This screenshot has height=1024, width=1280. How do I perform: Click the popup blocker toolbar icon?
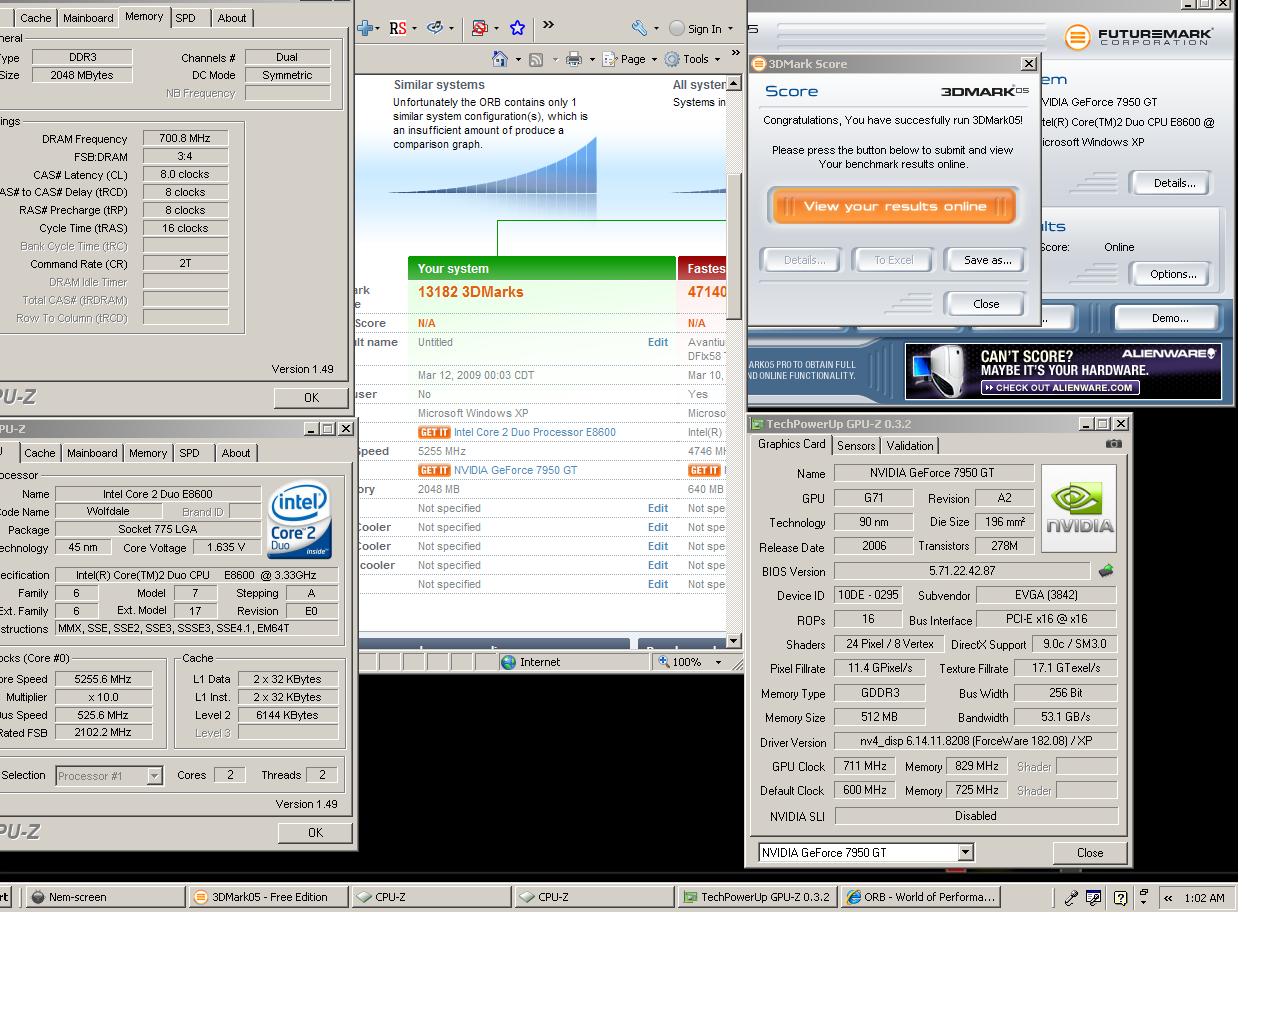(479, 28)
